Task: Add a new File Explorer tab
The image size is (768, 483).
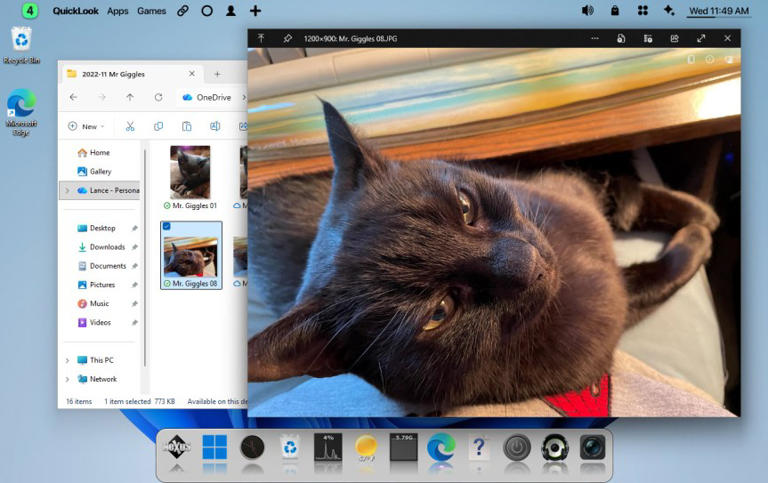Action: pyautogui.click(x=217, y=74)
